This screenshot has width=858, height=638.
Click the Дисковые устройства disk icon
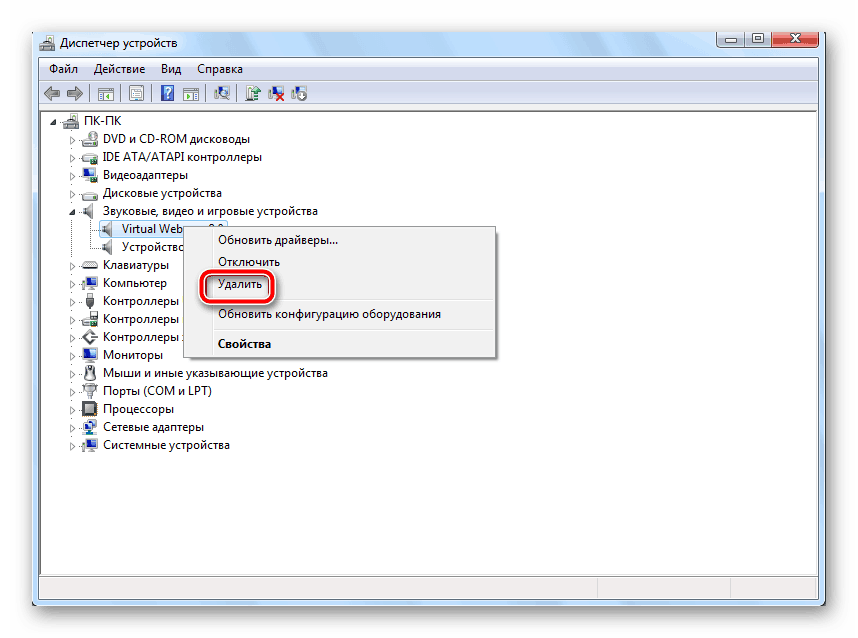pos(90,194)
